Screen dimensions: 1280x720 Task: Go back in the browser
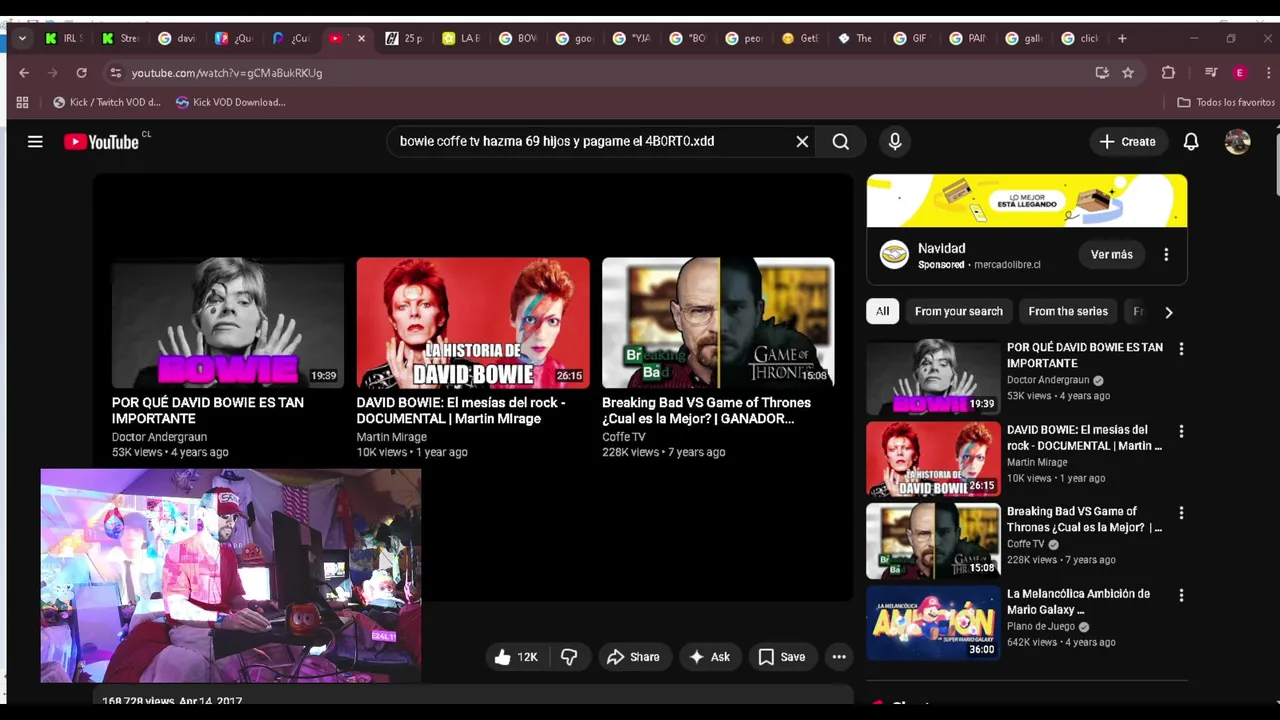coord(24,73)
